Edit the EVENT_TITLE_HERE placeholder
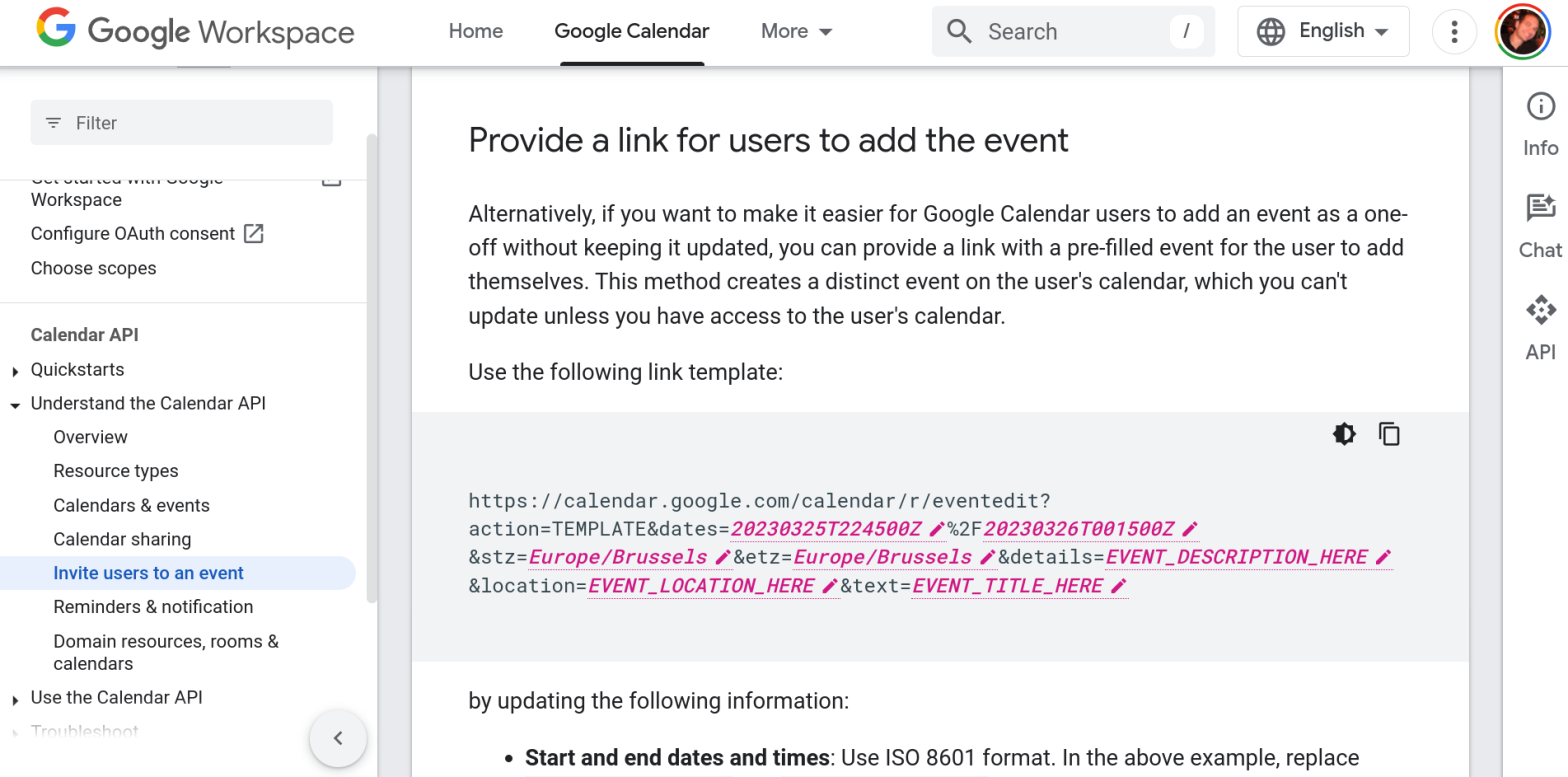The image size is (1568, 777). point(1020,586)
